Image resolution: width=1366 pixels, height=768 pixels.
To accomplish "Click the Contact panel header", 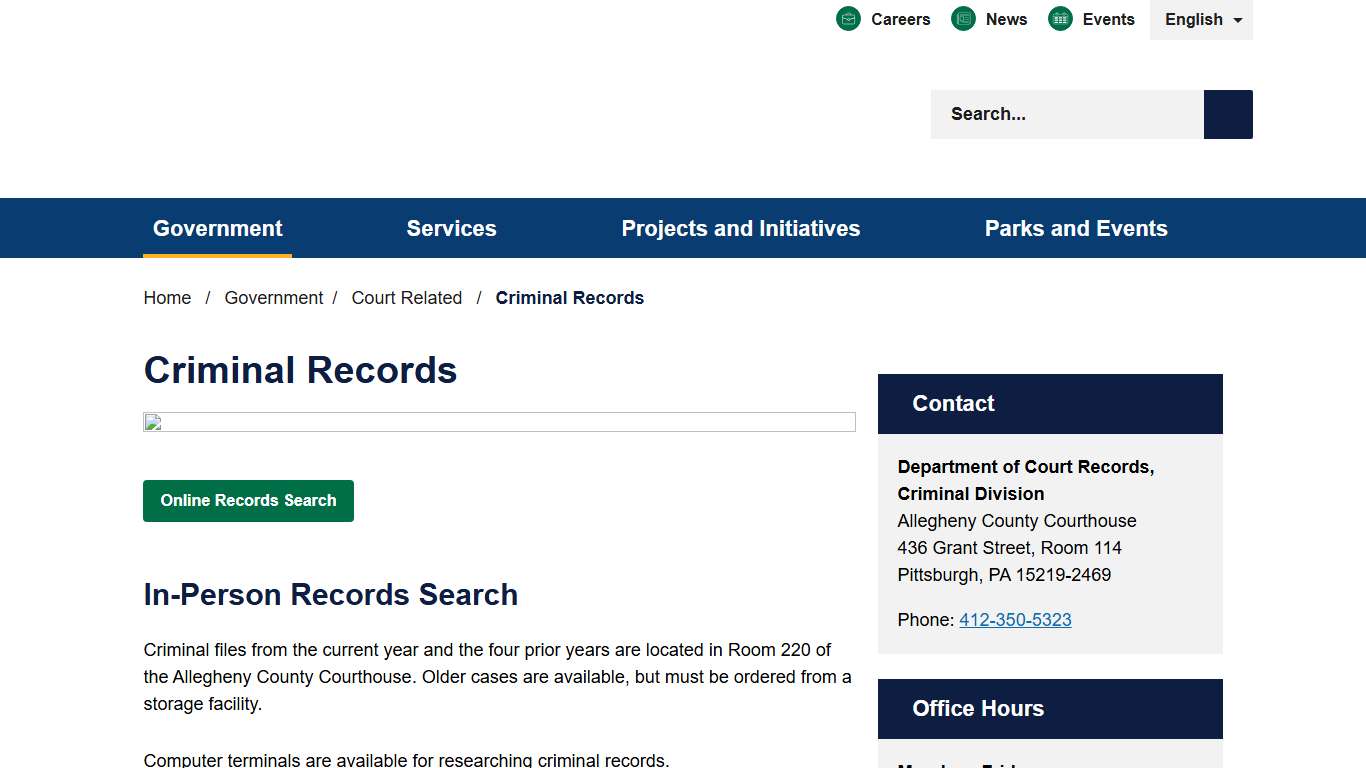I will coord(953,403).
